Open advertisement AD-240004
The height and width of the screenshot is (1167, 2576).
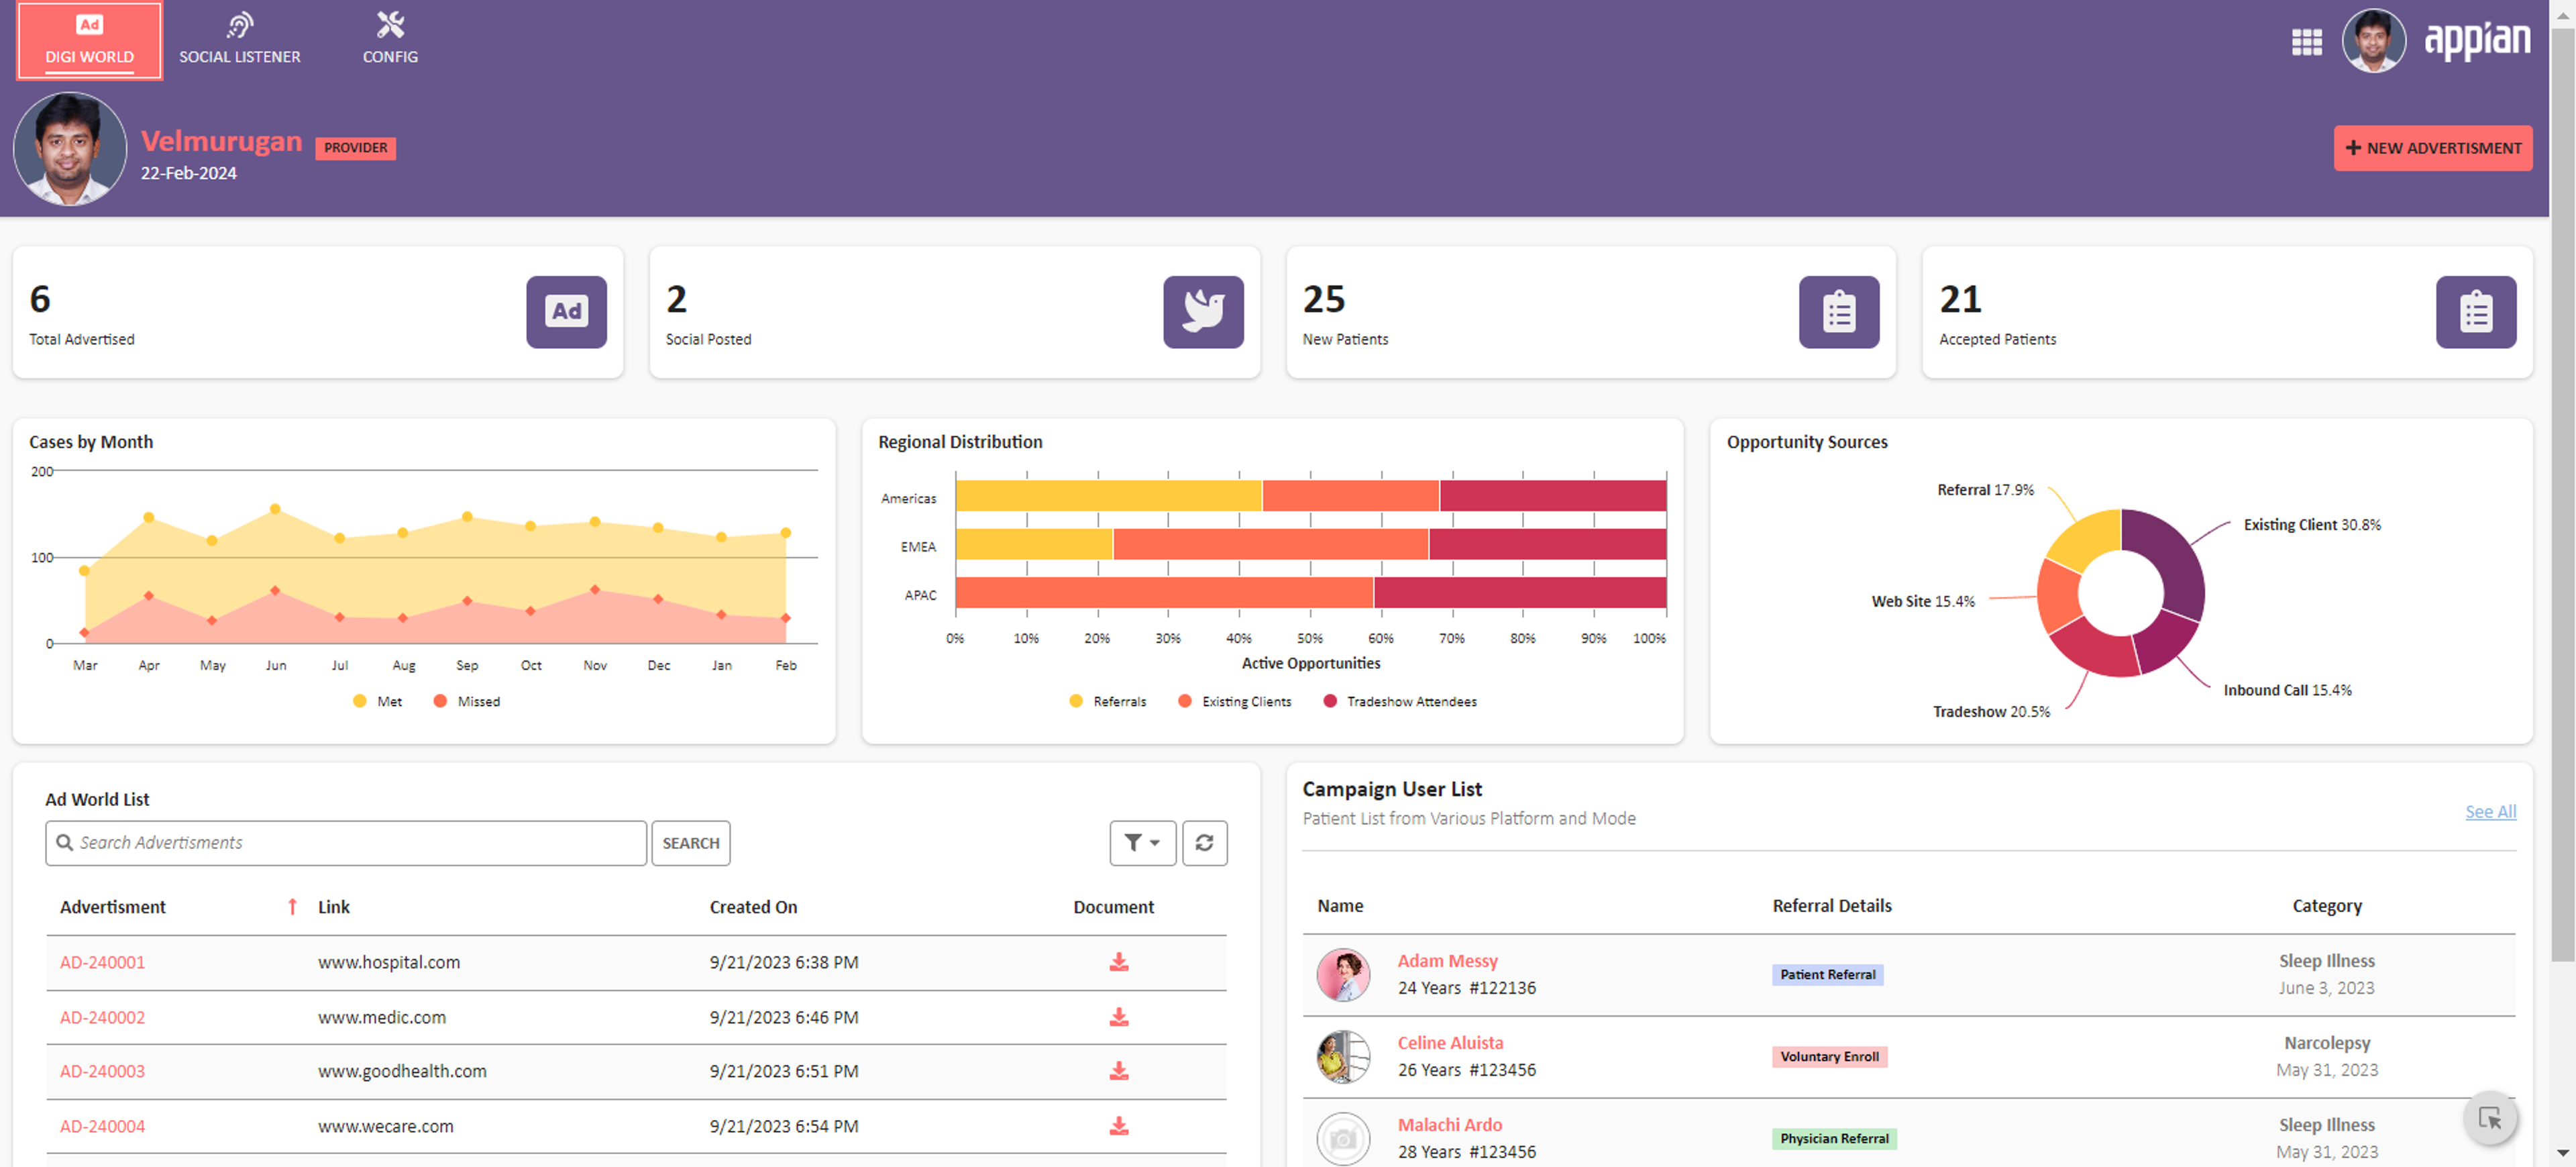[102, 1126]
